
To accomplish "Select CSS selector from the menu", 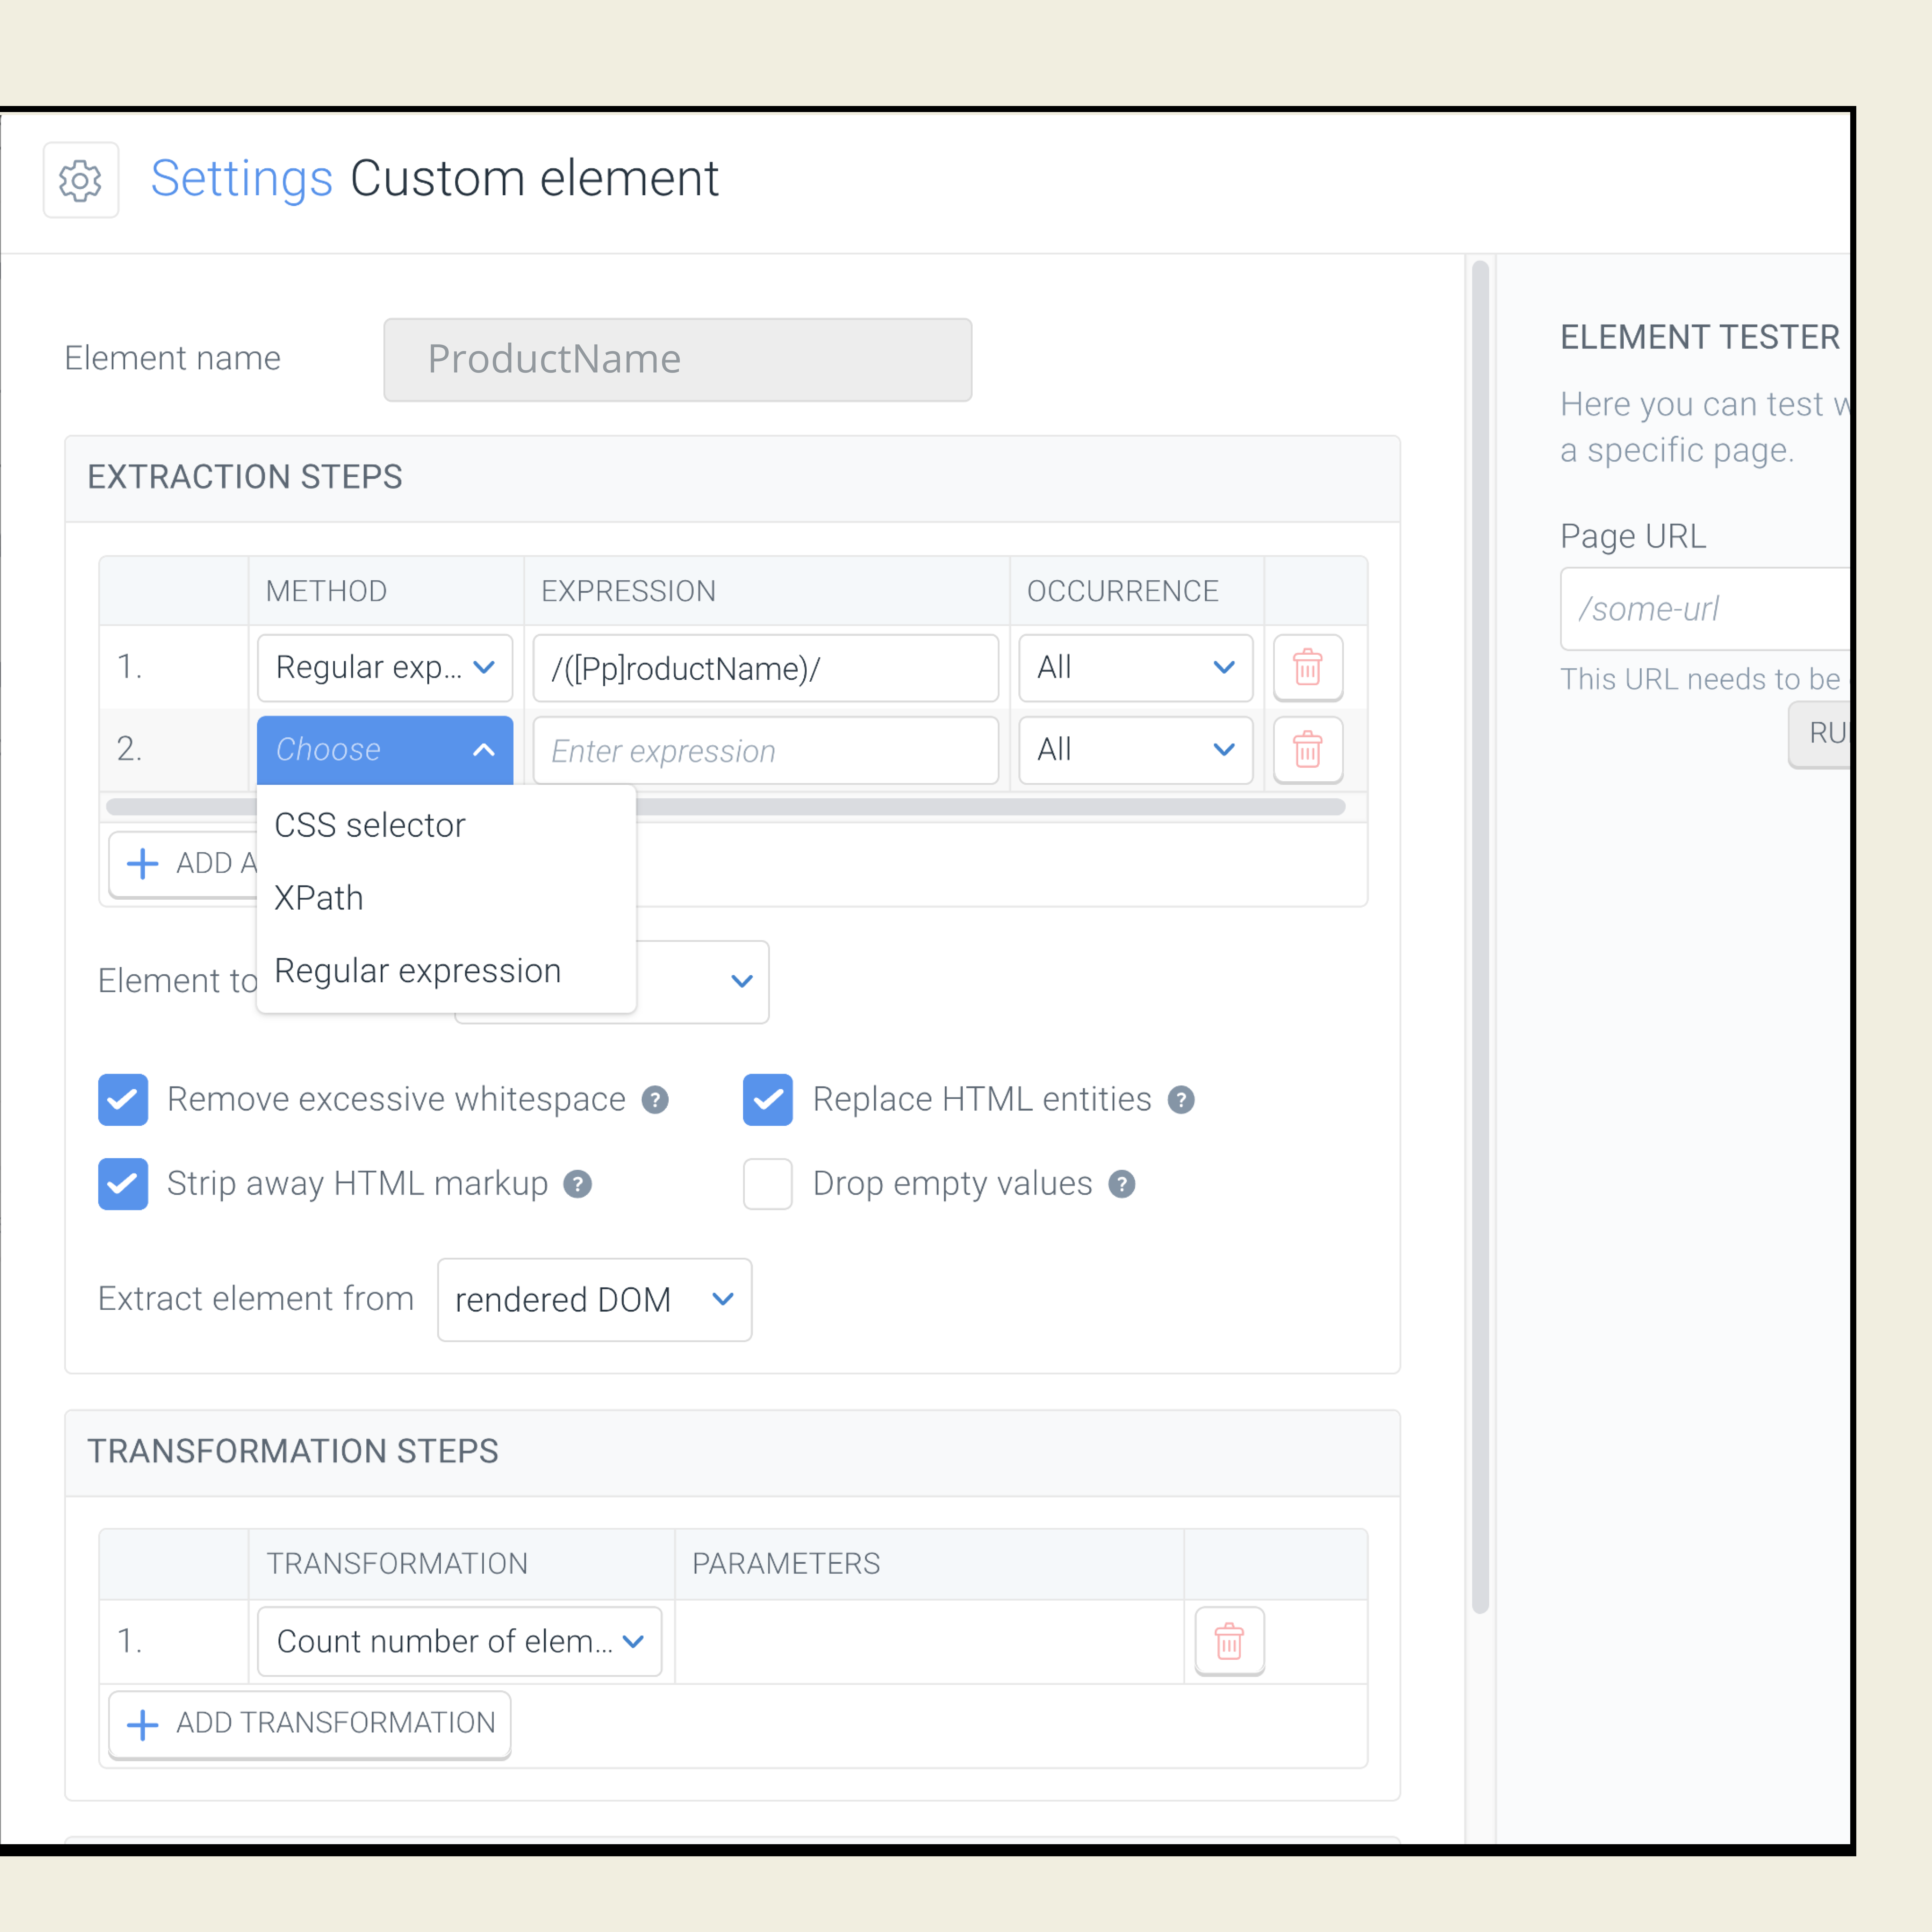I will 370,825.
